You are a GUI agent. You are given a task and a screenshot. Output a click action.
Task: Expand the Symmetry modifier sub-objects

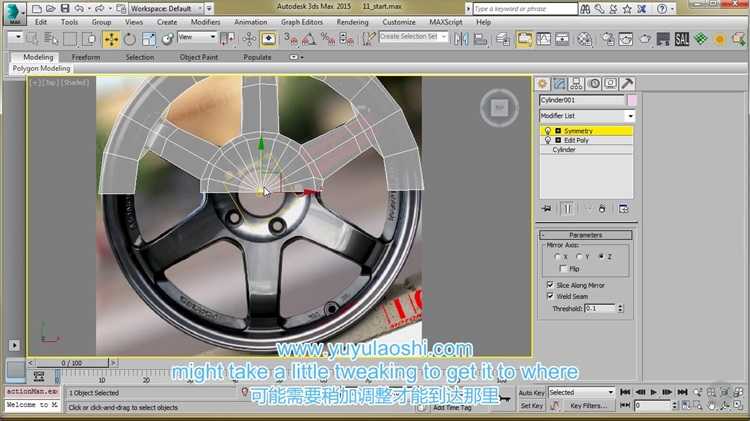click(558, 131)
